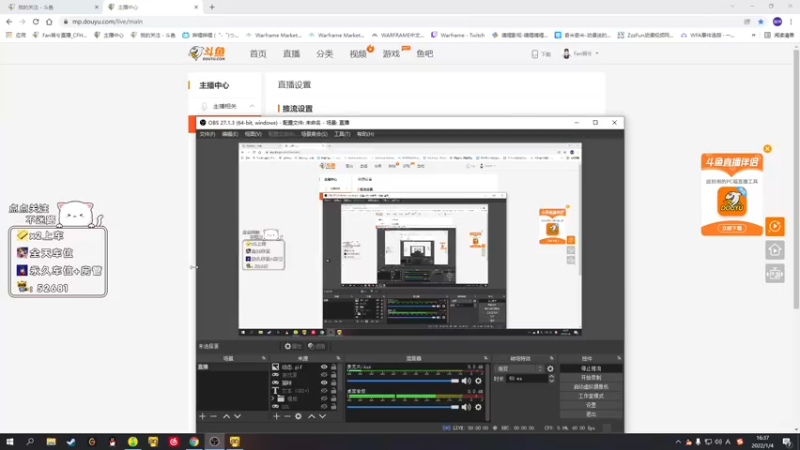800x450 pixels.
Task: Reload the page in Chrome
Action: point(36,21)
